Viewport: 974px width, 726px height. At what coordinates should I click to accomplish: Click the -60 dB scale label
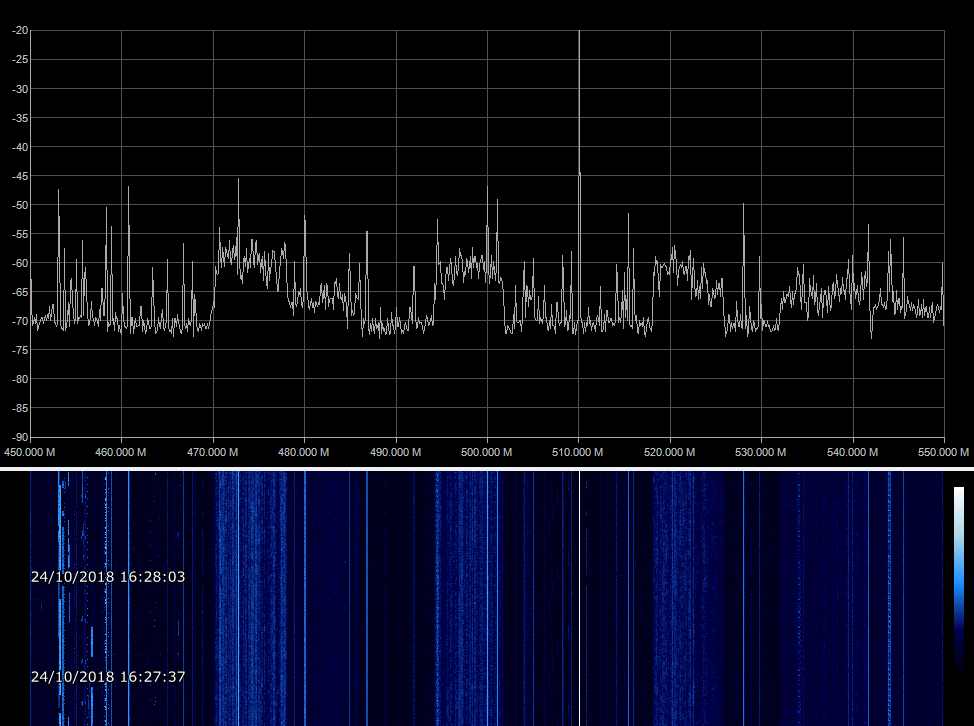[x=20, y=263]
